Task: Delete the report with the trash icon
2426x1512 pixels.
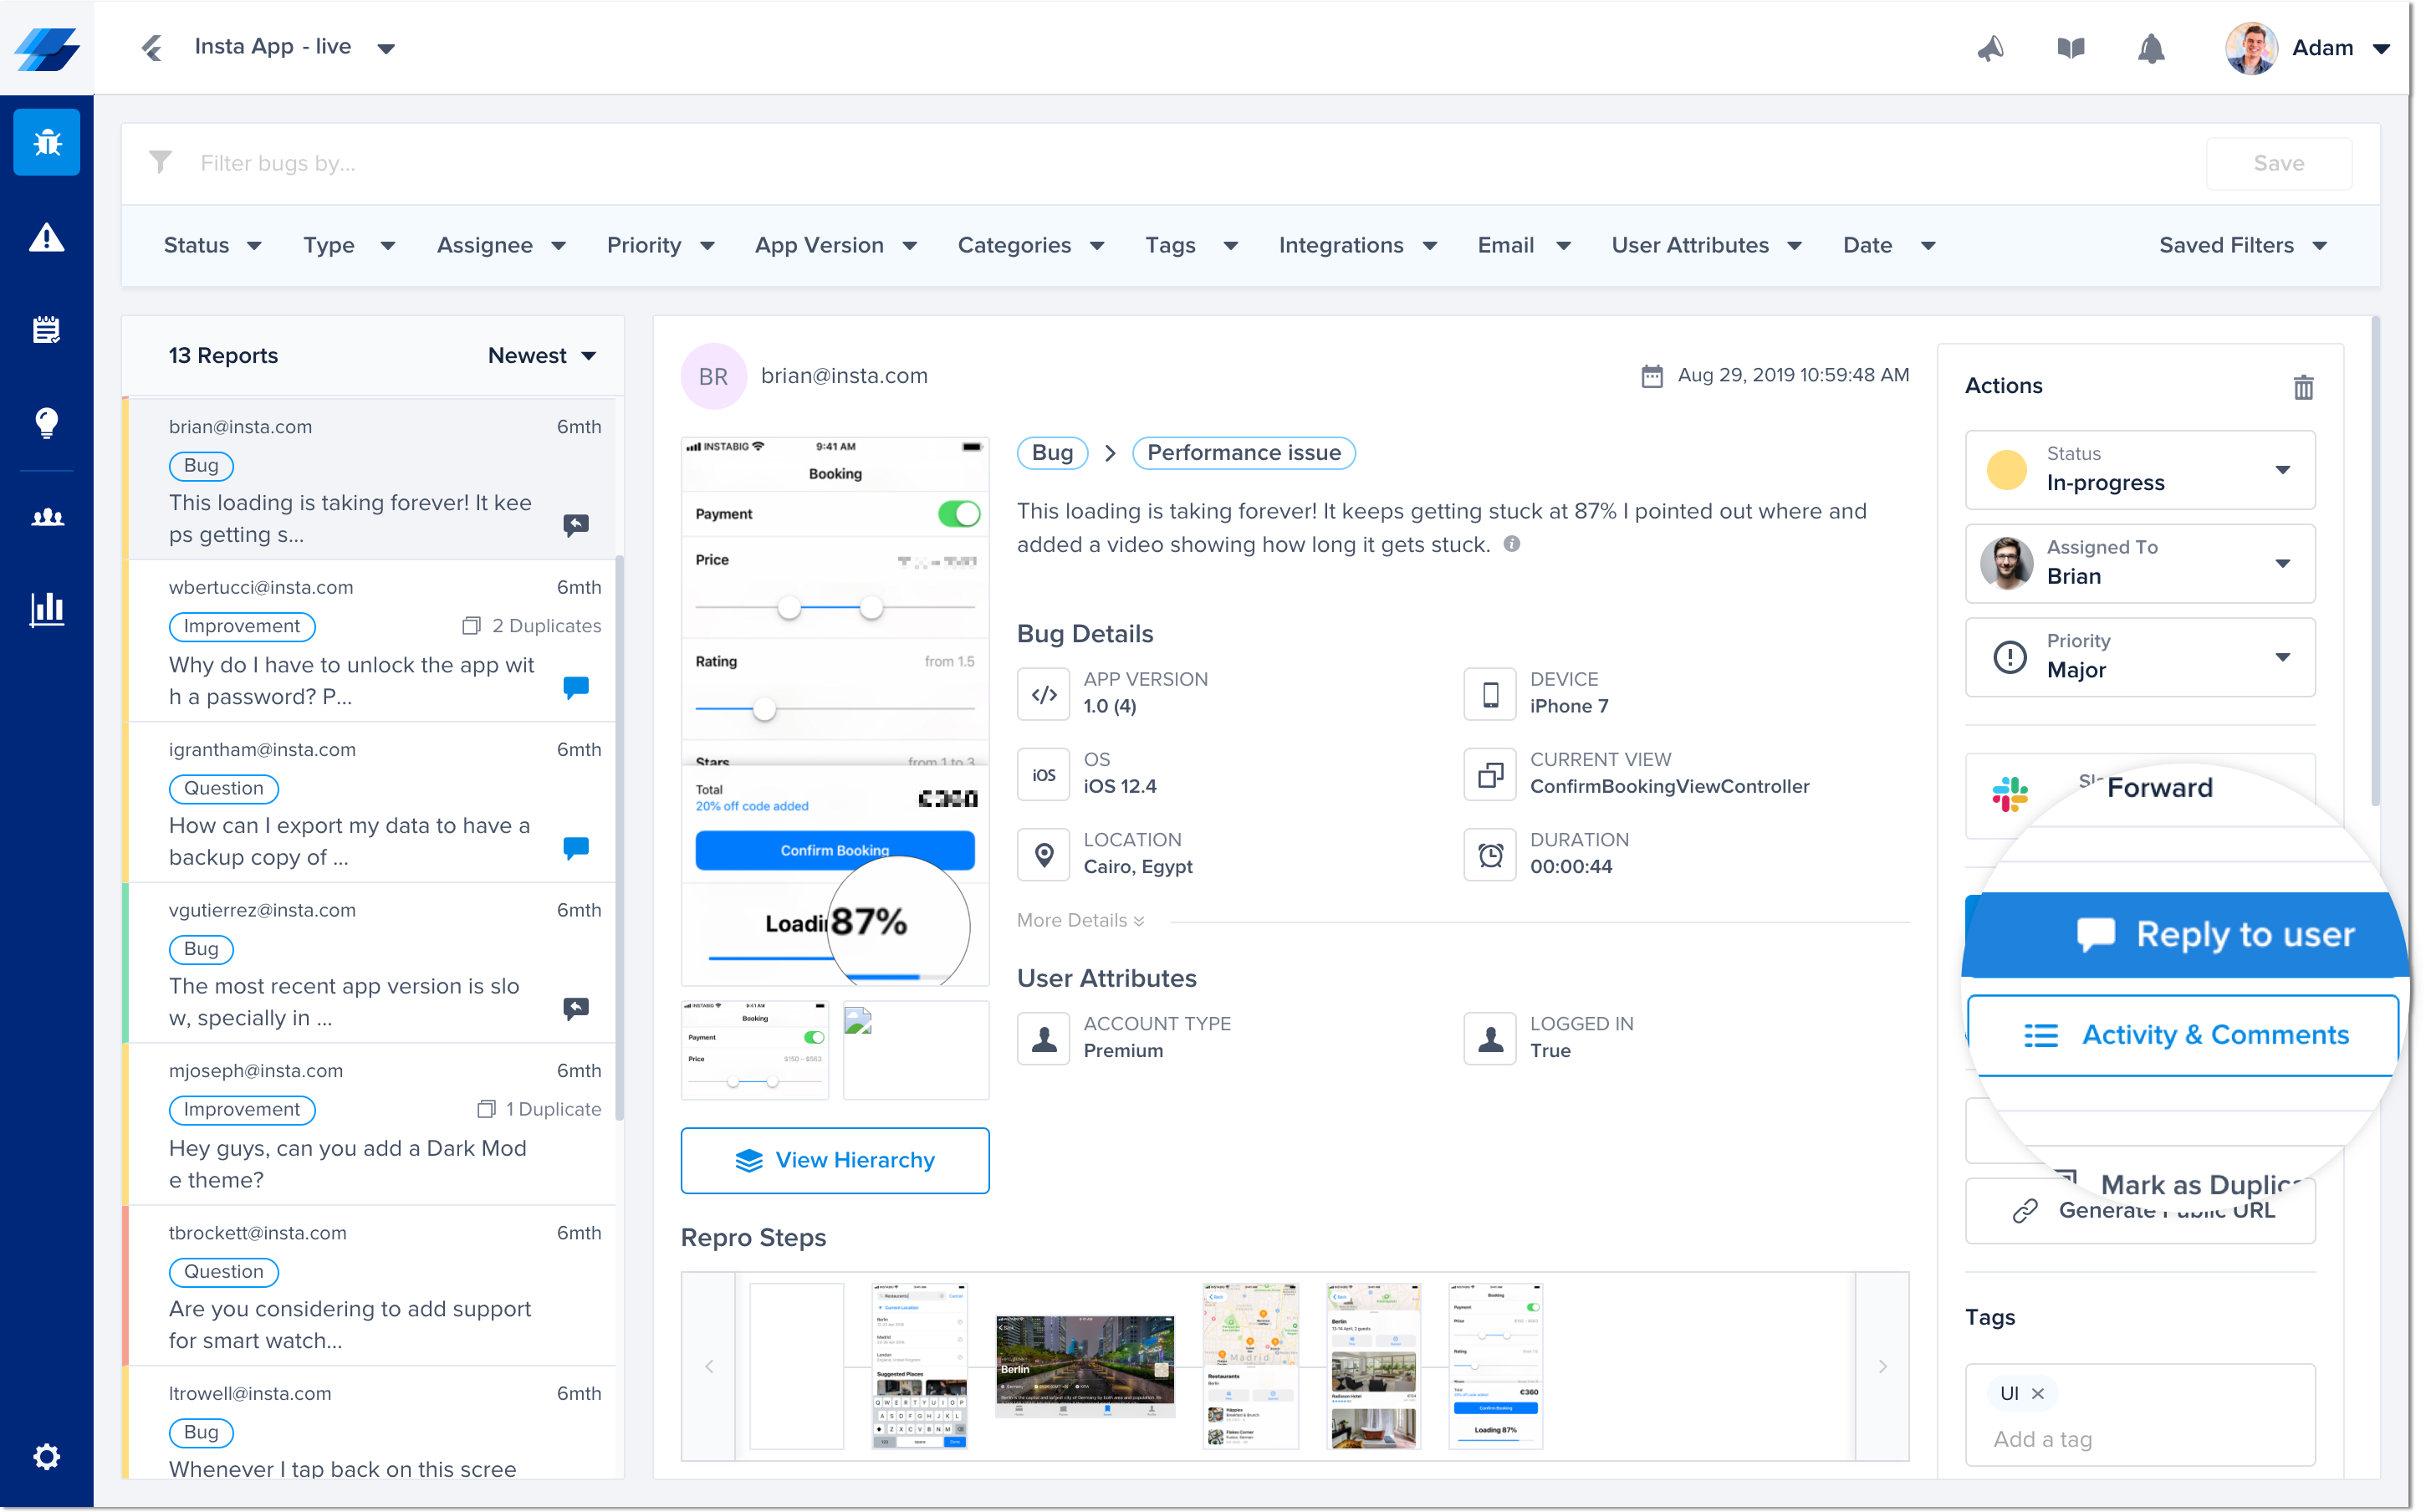Action: [2302, 387]
